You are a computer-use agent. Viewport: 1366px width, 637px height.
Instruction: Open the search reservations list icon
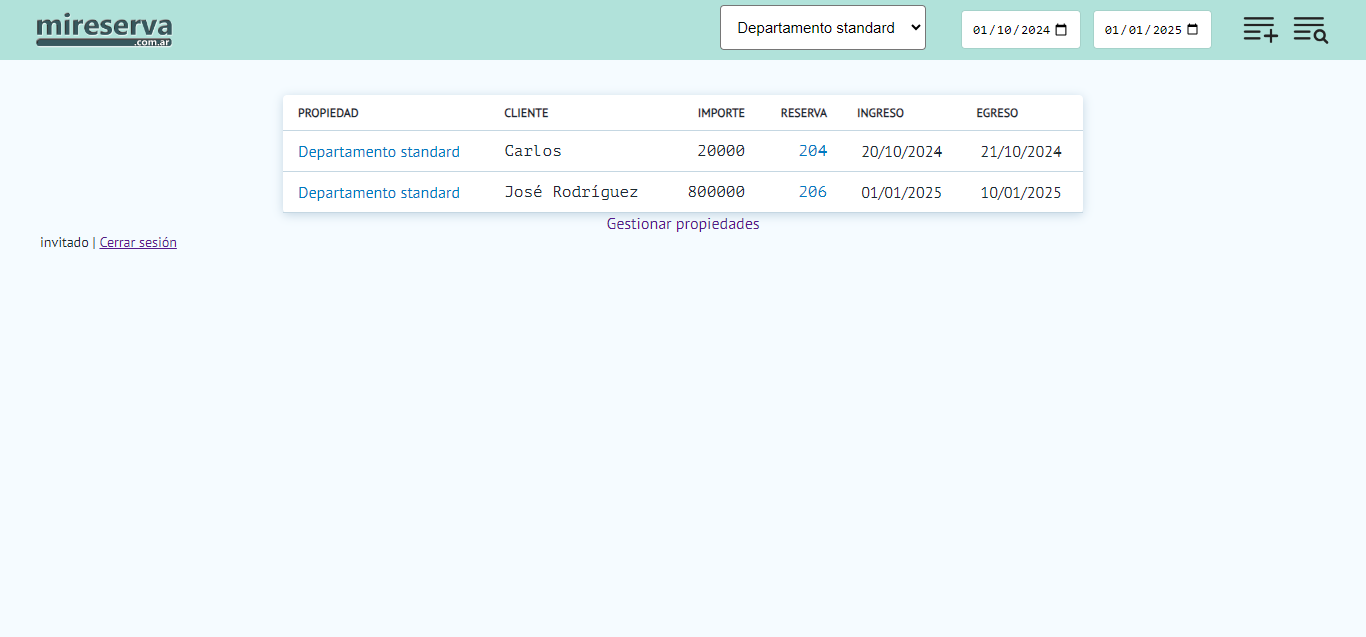pos(1310,30)
